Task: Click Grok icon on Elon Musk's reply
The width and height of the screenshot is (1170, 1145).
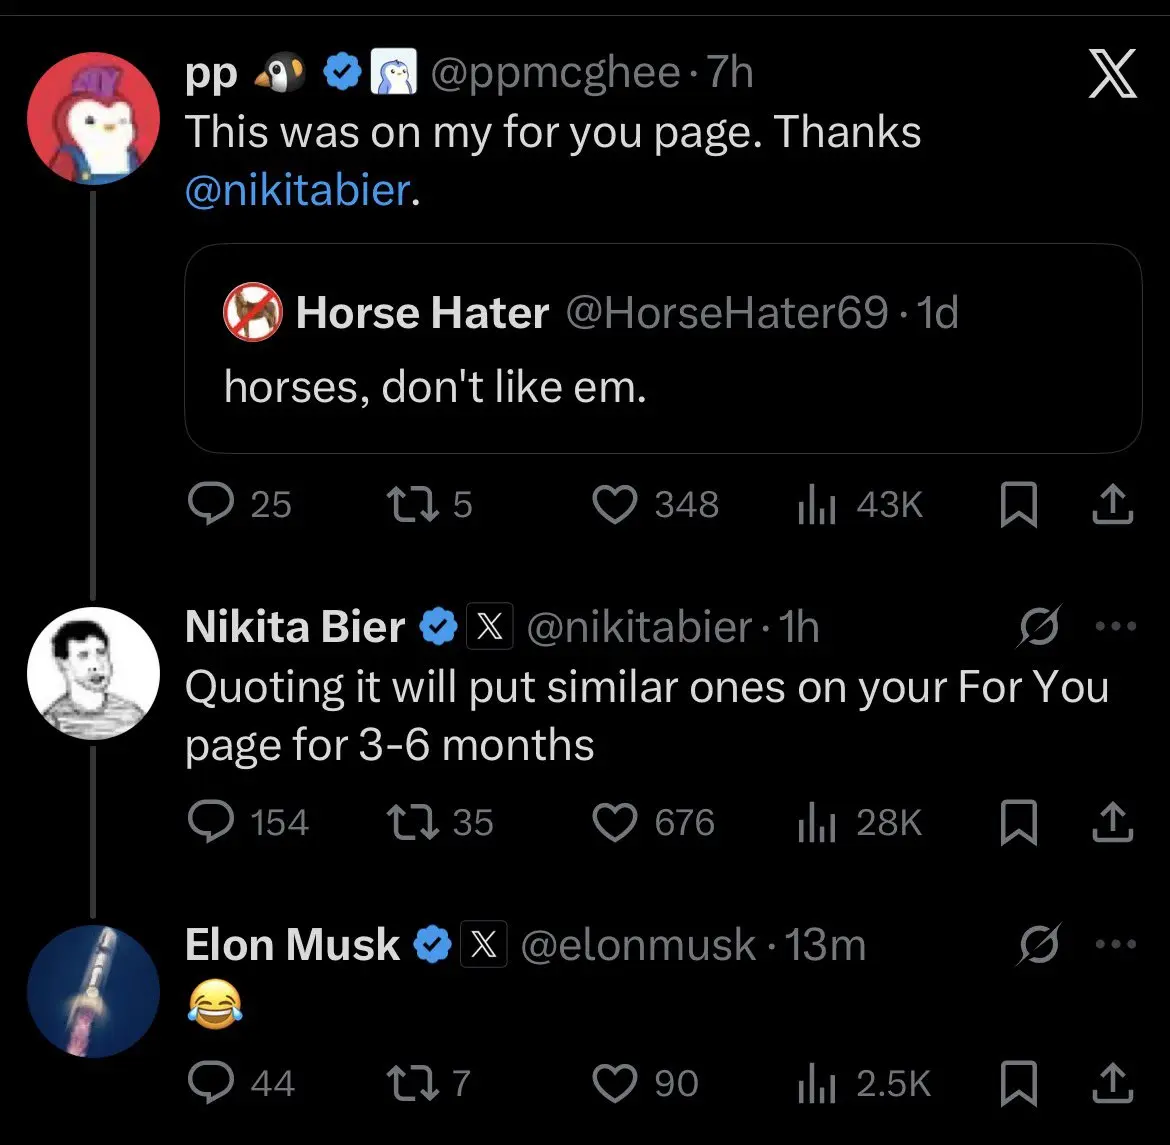Action: click(1039, 944)
